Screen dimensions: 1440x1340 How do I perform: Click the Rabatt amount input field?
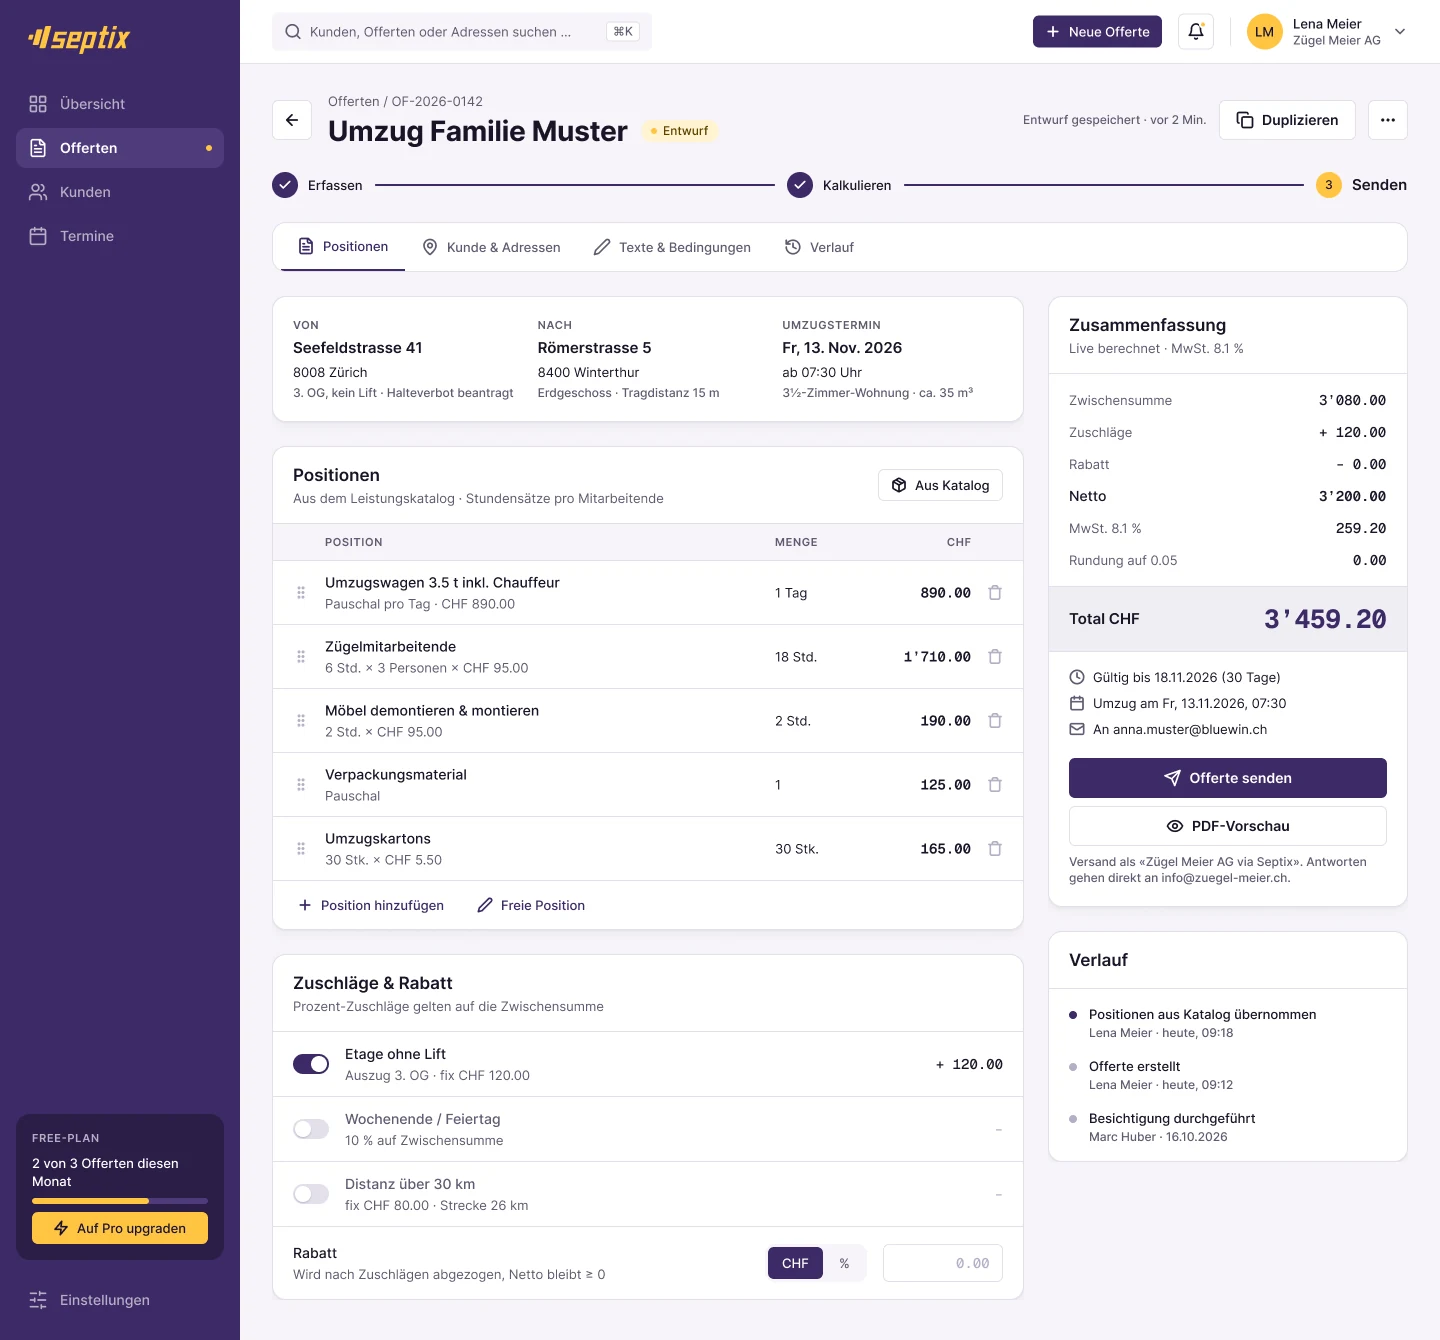pos(943,1263)
